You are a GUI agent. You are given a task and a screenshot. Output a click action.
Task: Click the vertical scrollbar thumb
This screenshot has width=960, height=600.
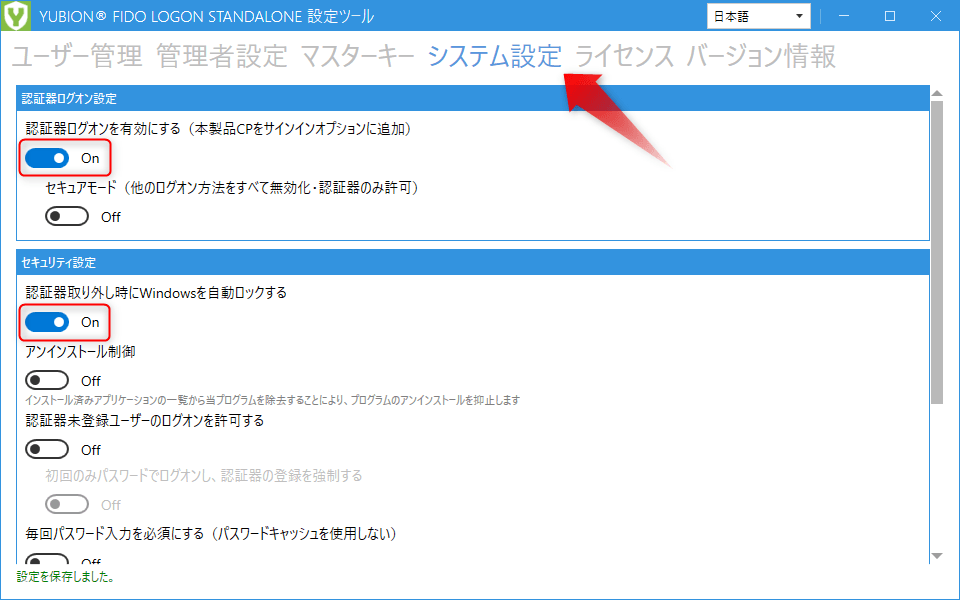coord(937,252)
